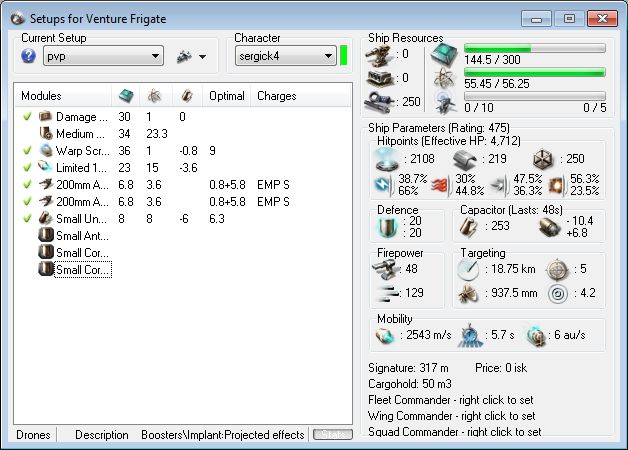Image resolution: width=628 pixels, height=450 pixels.
Task: Click Squad Commander right click to set
Action: pos(455,432)
